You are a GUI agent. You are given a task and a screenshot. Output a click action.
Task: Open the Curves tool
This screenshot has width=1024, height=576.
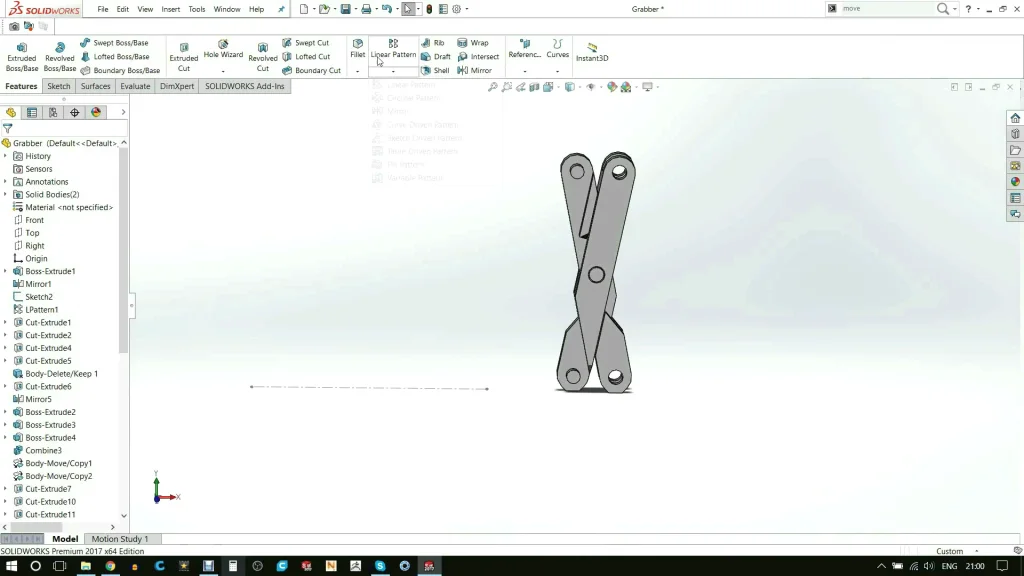point(557,49)
